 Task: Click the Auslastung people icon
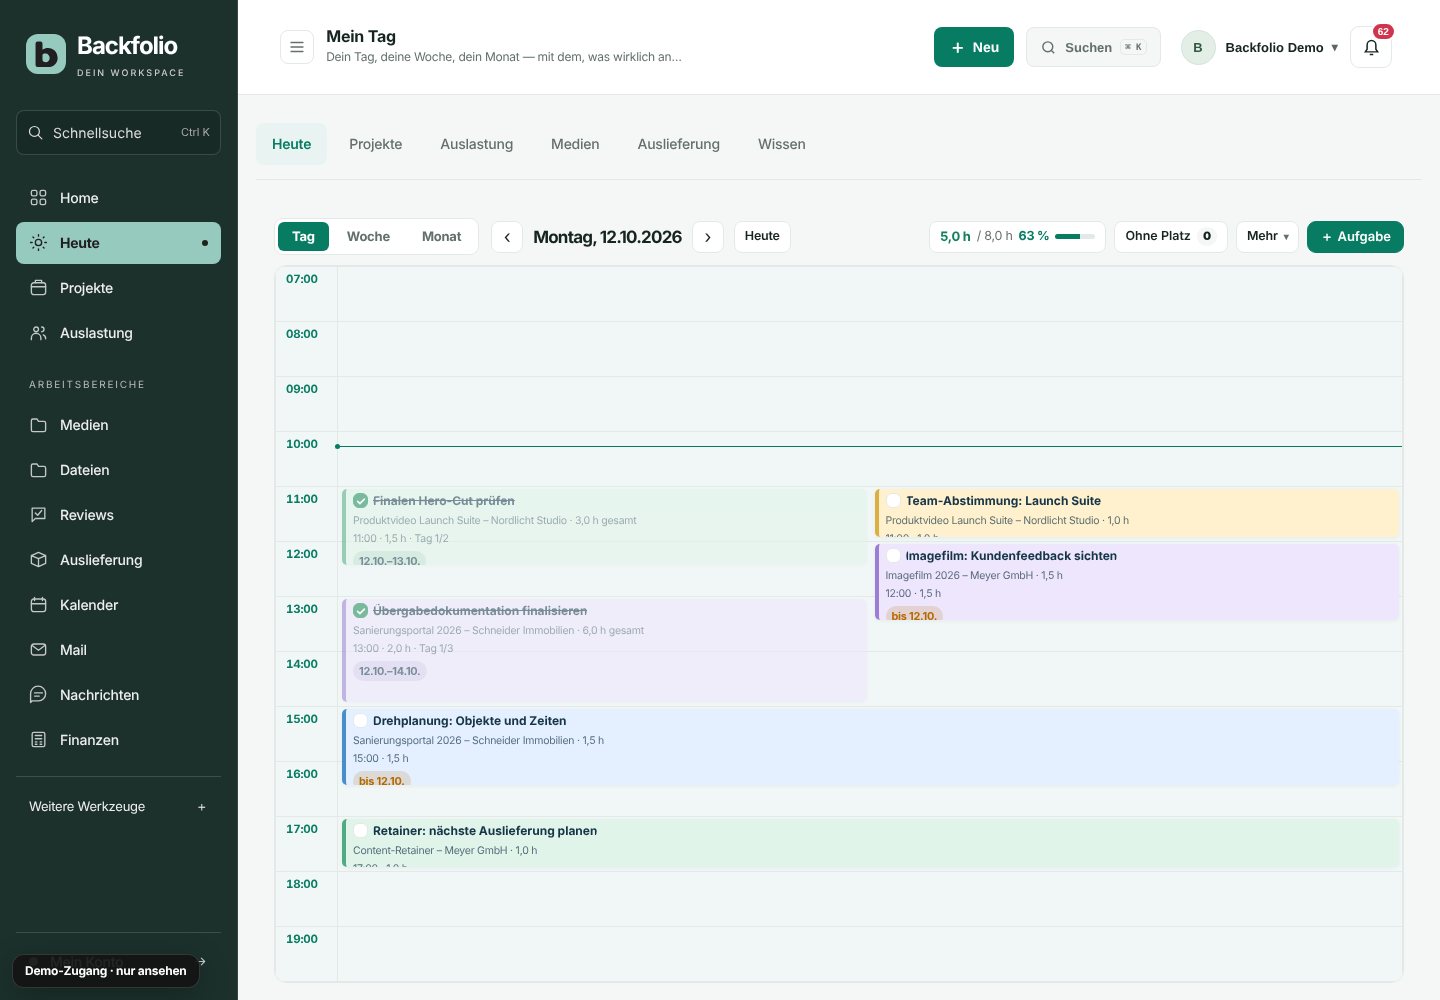(x=39, y=333)
